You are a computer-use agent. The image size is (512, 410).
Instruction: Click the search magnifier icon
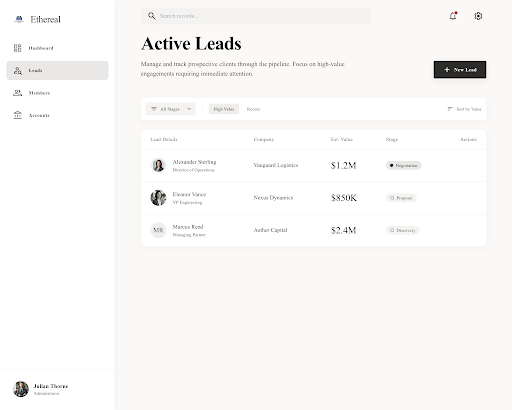point(152,16)
